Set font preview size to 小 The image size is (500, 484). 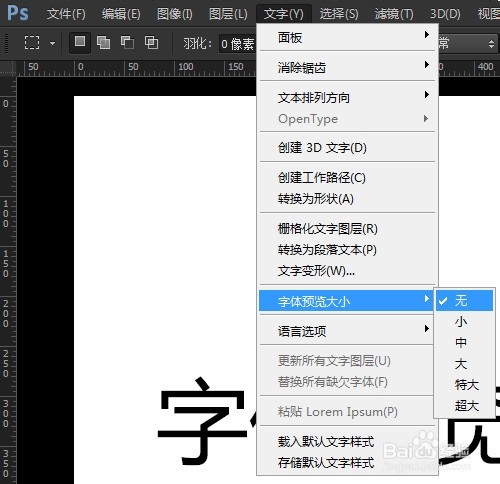pyautogui.click(x=464, y=321)
